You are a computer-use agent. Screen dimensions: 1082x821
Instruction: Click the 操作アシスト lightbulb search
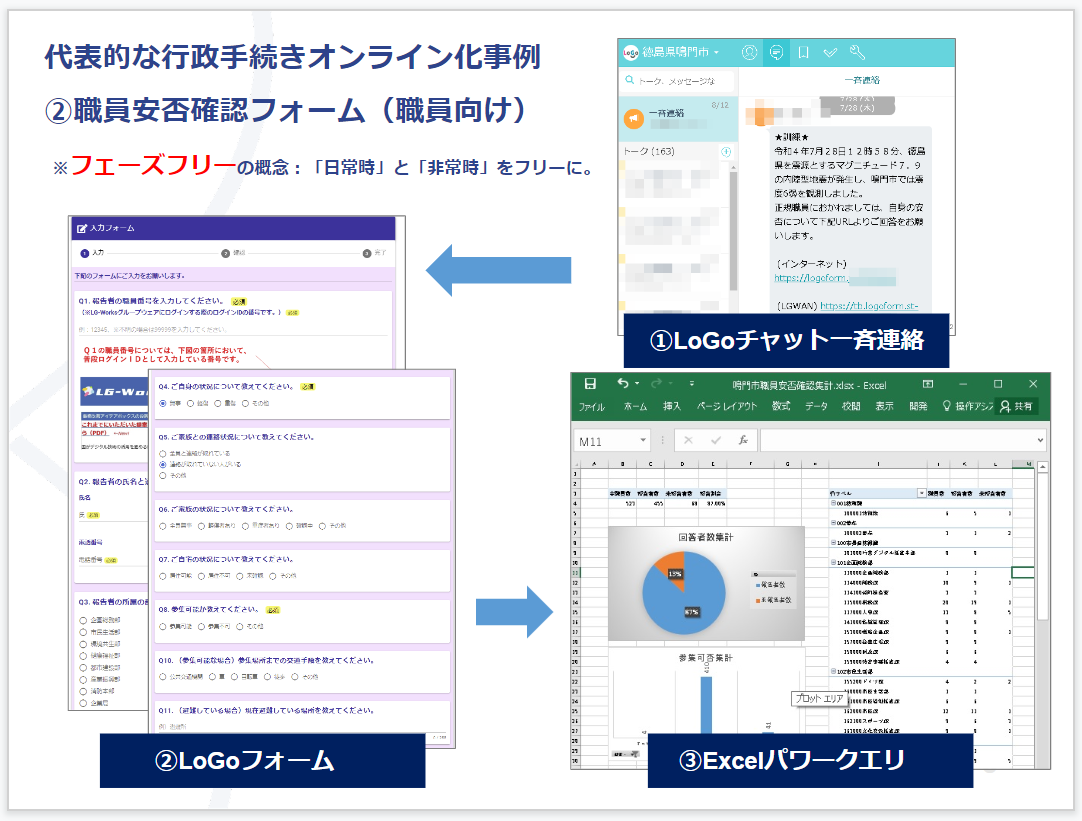[967, 406]
